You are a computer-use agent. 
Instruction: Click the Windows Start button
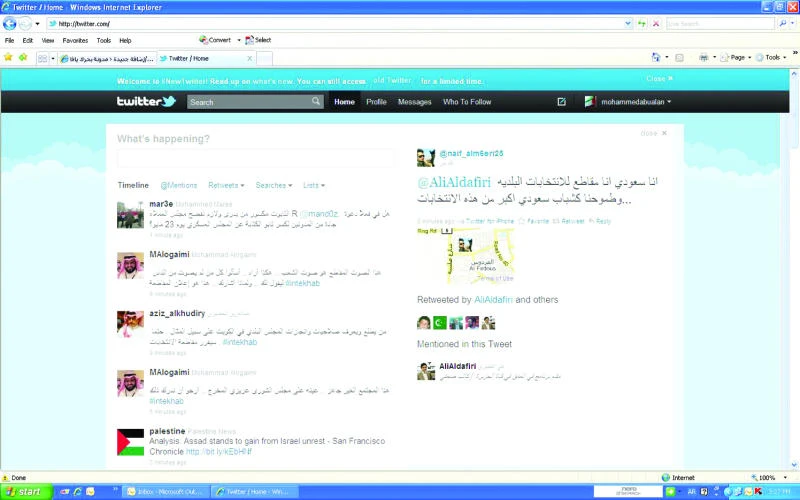pos(27,492)
